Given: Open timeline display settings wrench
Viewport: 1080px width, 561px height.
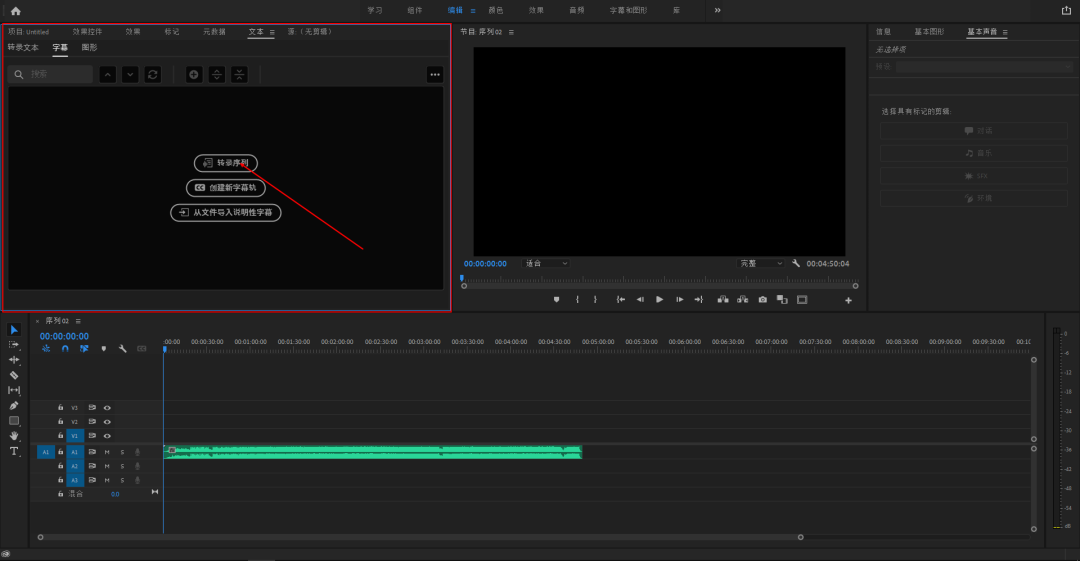Looking at the screenshot, I should pos(123,349).
